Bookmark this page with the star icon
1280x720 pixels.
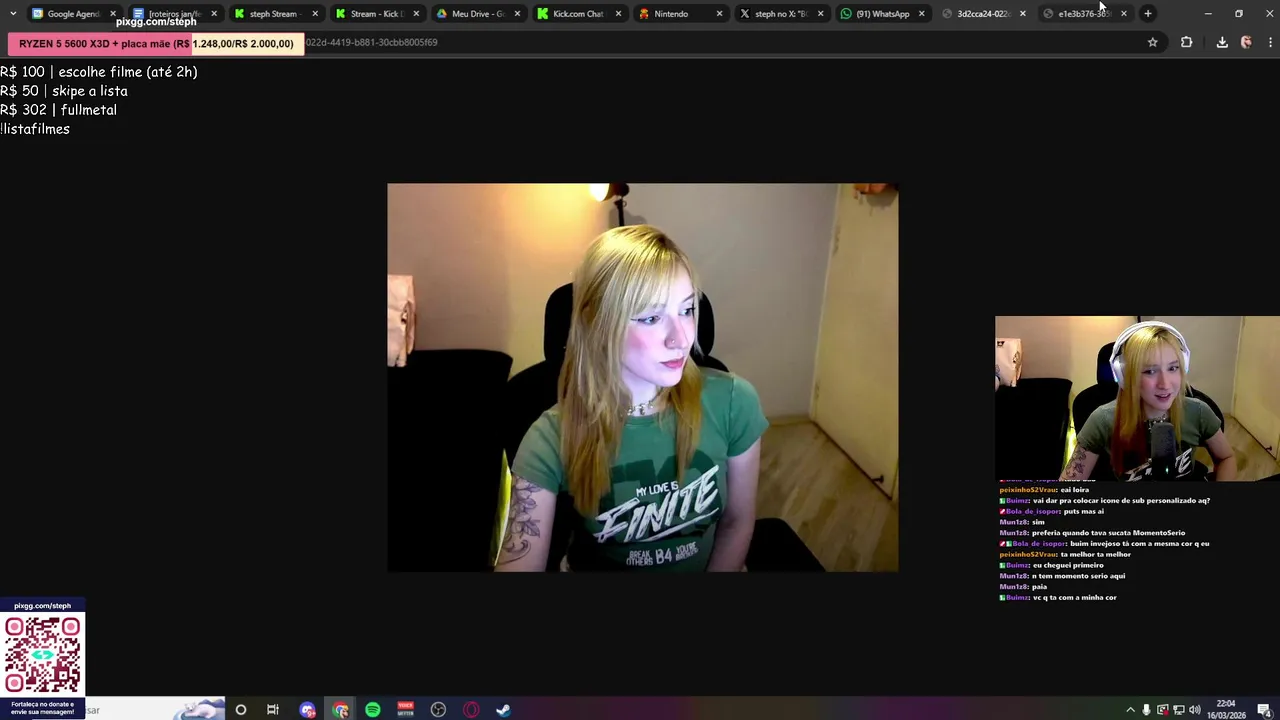point(1152,42)
